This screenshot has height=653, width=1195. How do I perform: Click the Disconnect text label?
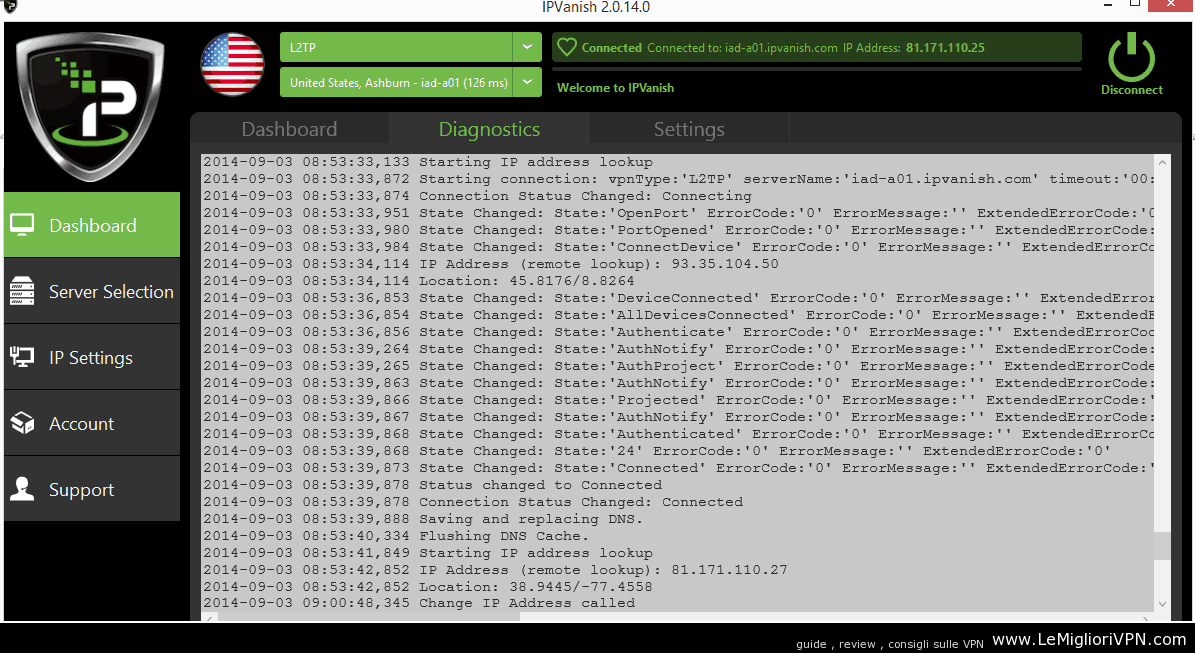point(1132,90)
